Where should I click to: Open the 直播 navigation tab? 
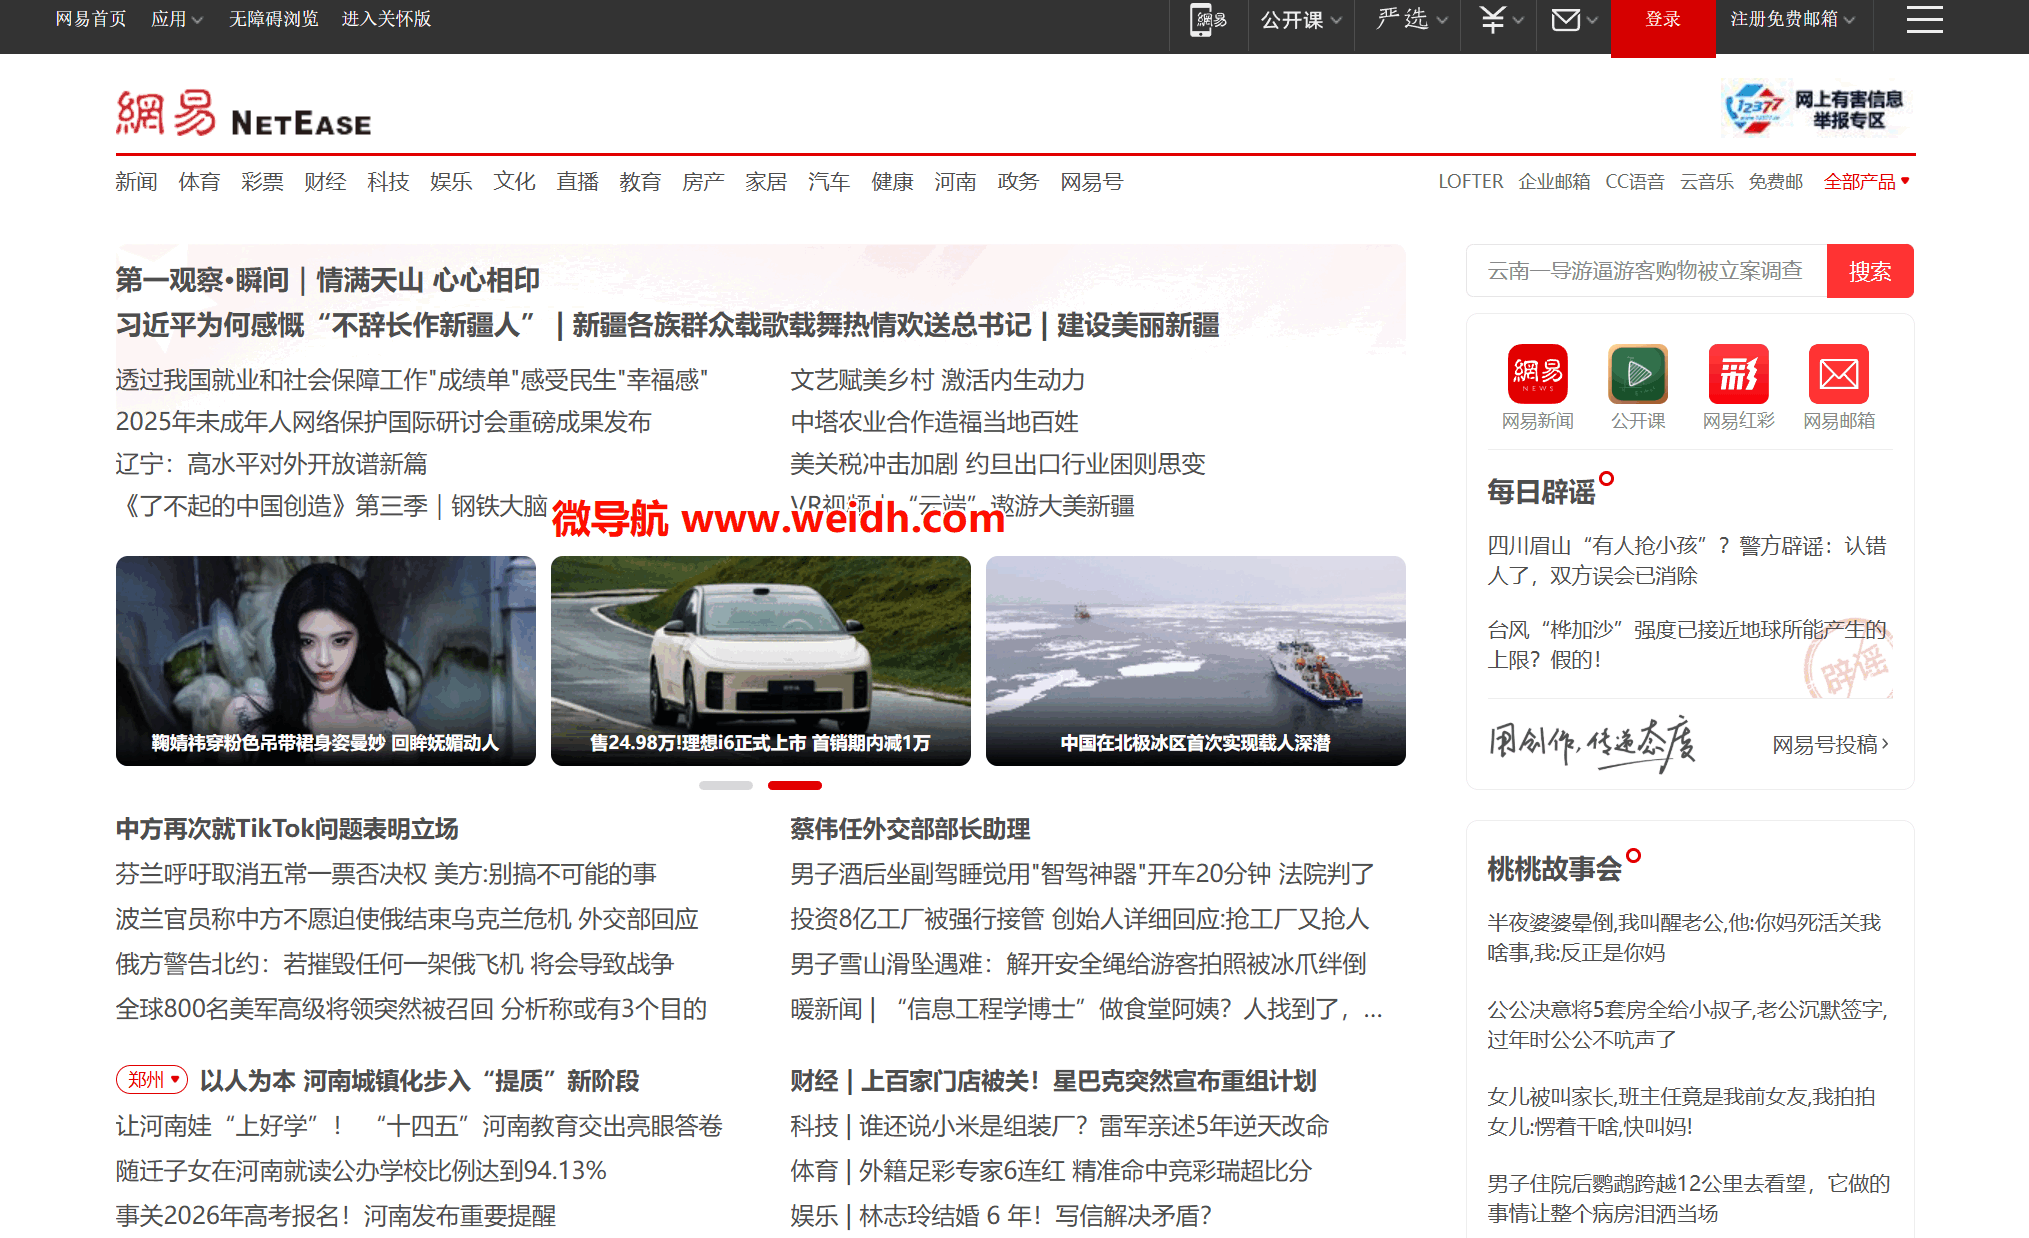pyautogui.click(x=577, y=182)
